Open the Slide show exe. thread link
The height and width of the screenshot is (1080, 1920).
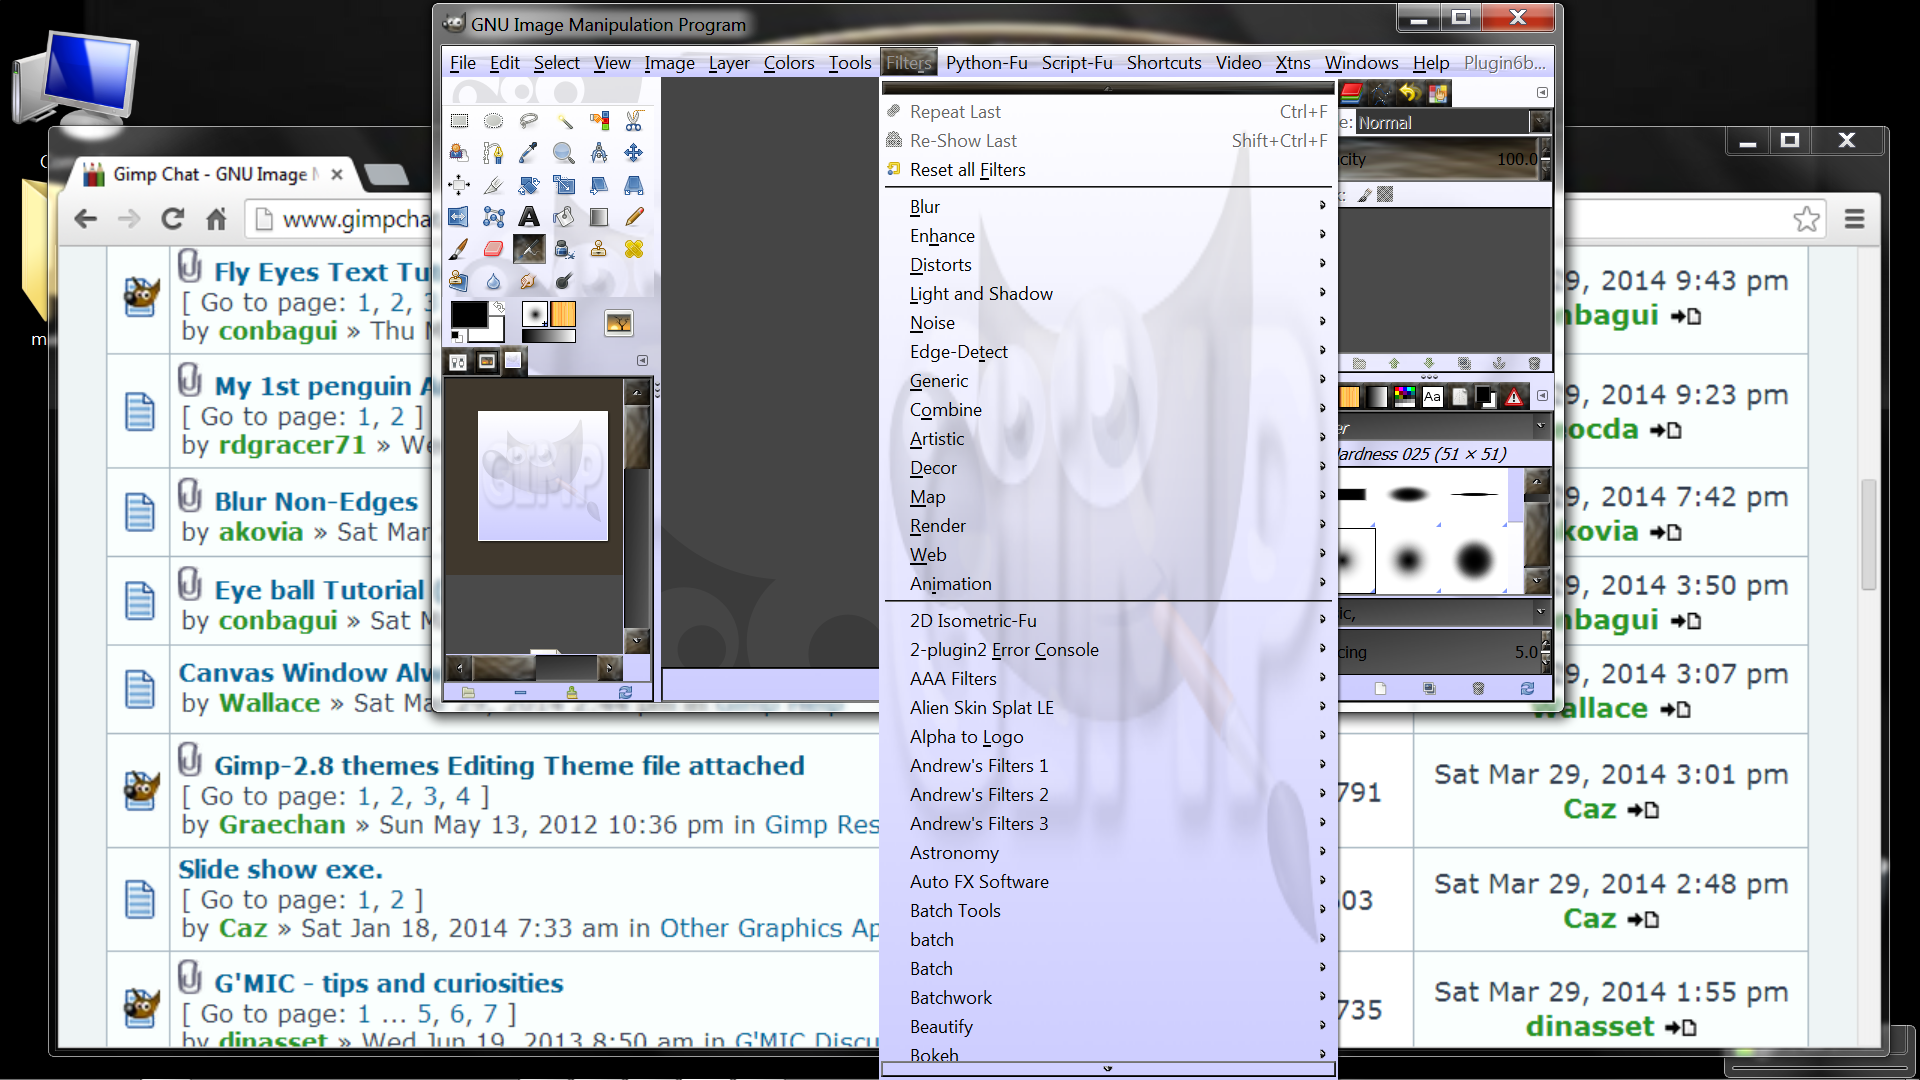click(281, 869)
